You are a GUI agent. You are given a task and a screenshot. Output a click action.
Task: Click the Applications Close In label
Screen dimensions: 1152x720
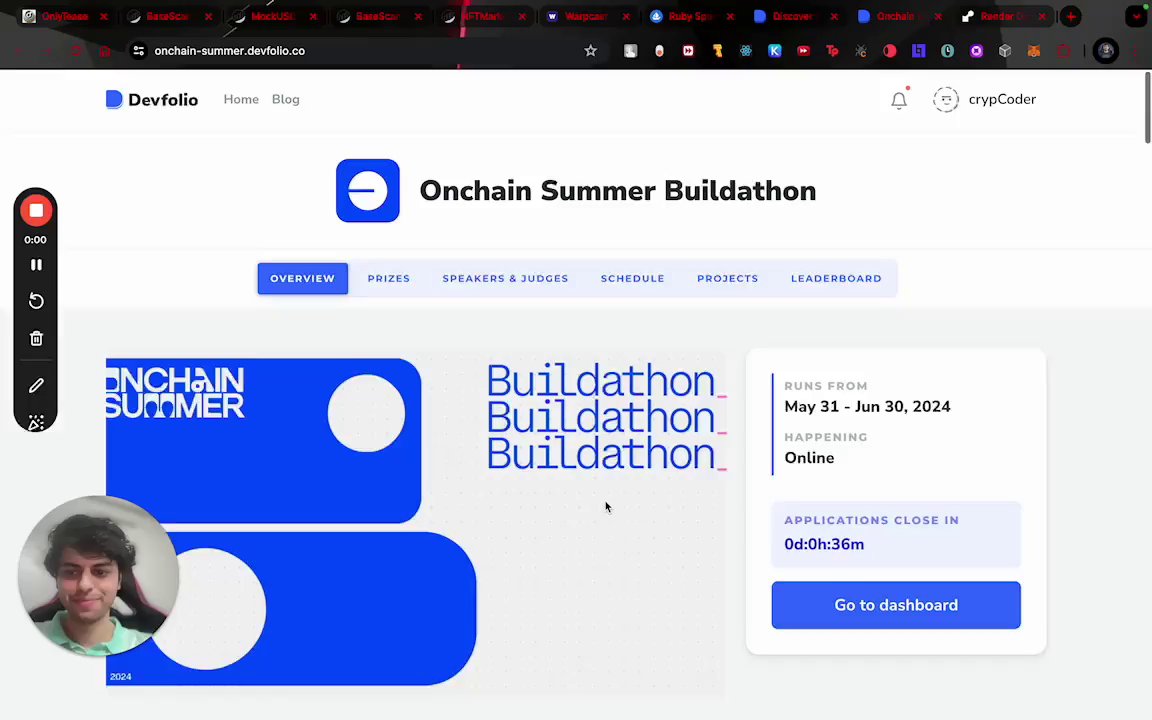pos(871,520)
